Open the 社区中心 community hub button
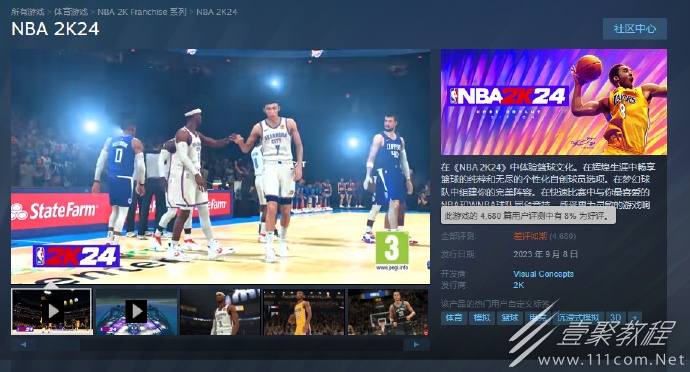690x372 pixels. pos(635,29)
